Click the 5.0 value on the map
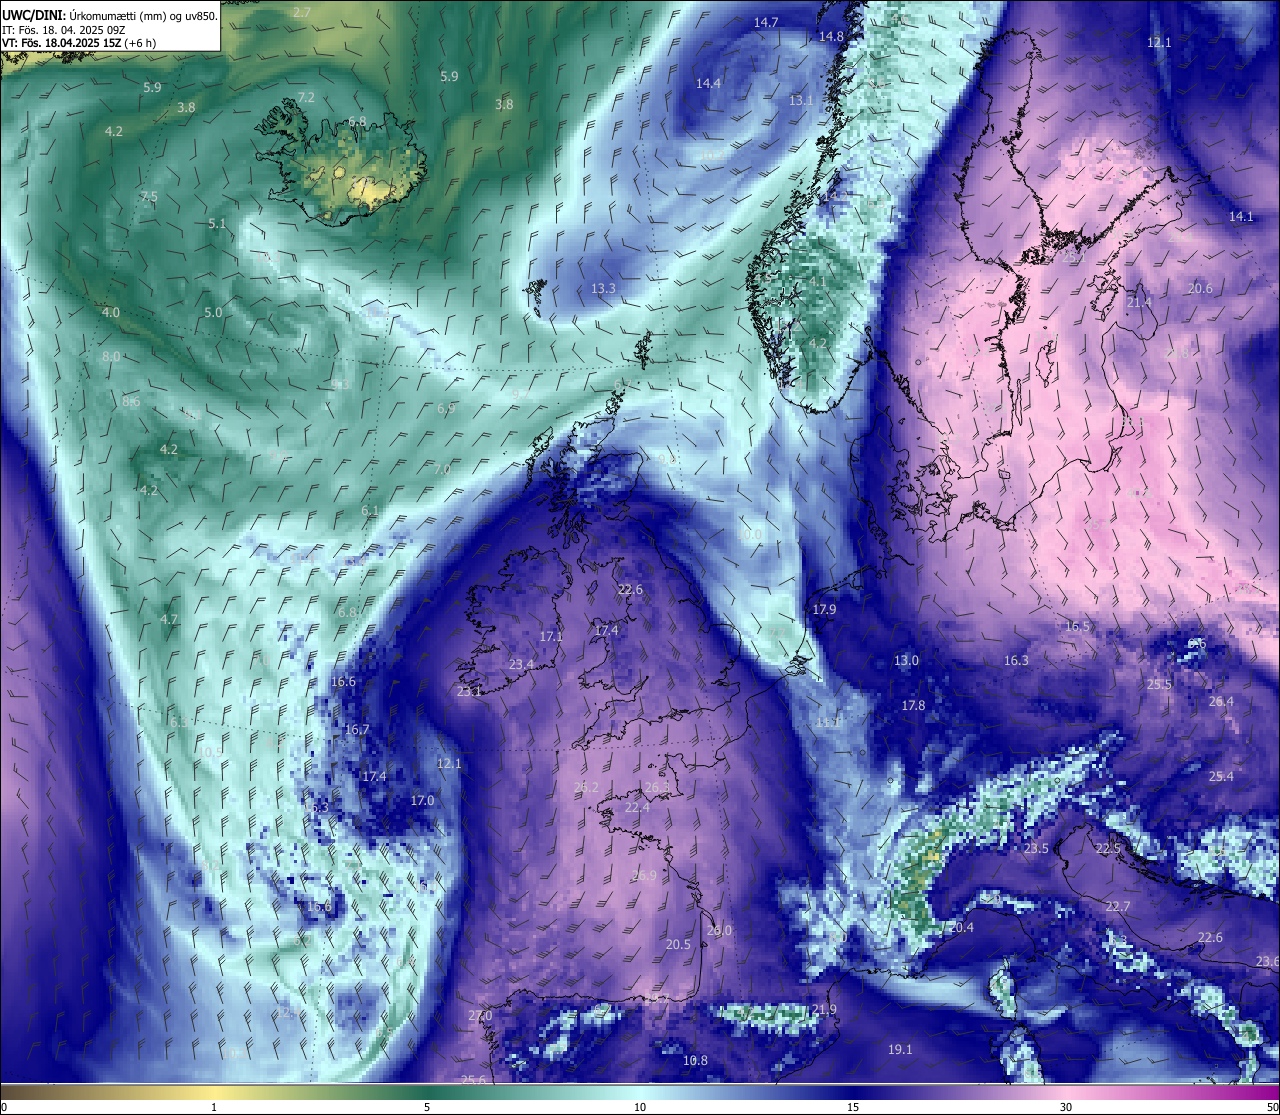Screen dimensions: 1280x1115 pyautogui.click(x=213, y=312)
